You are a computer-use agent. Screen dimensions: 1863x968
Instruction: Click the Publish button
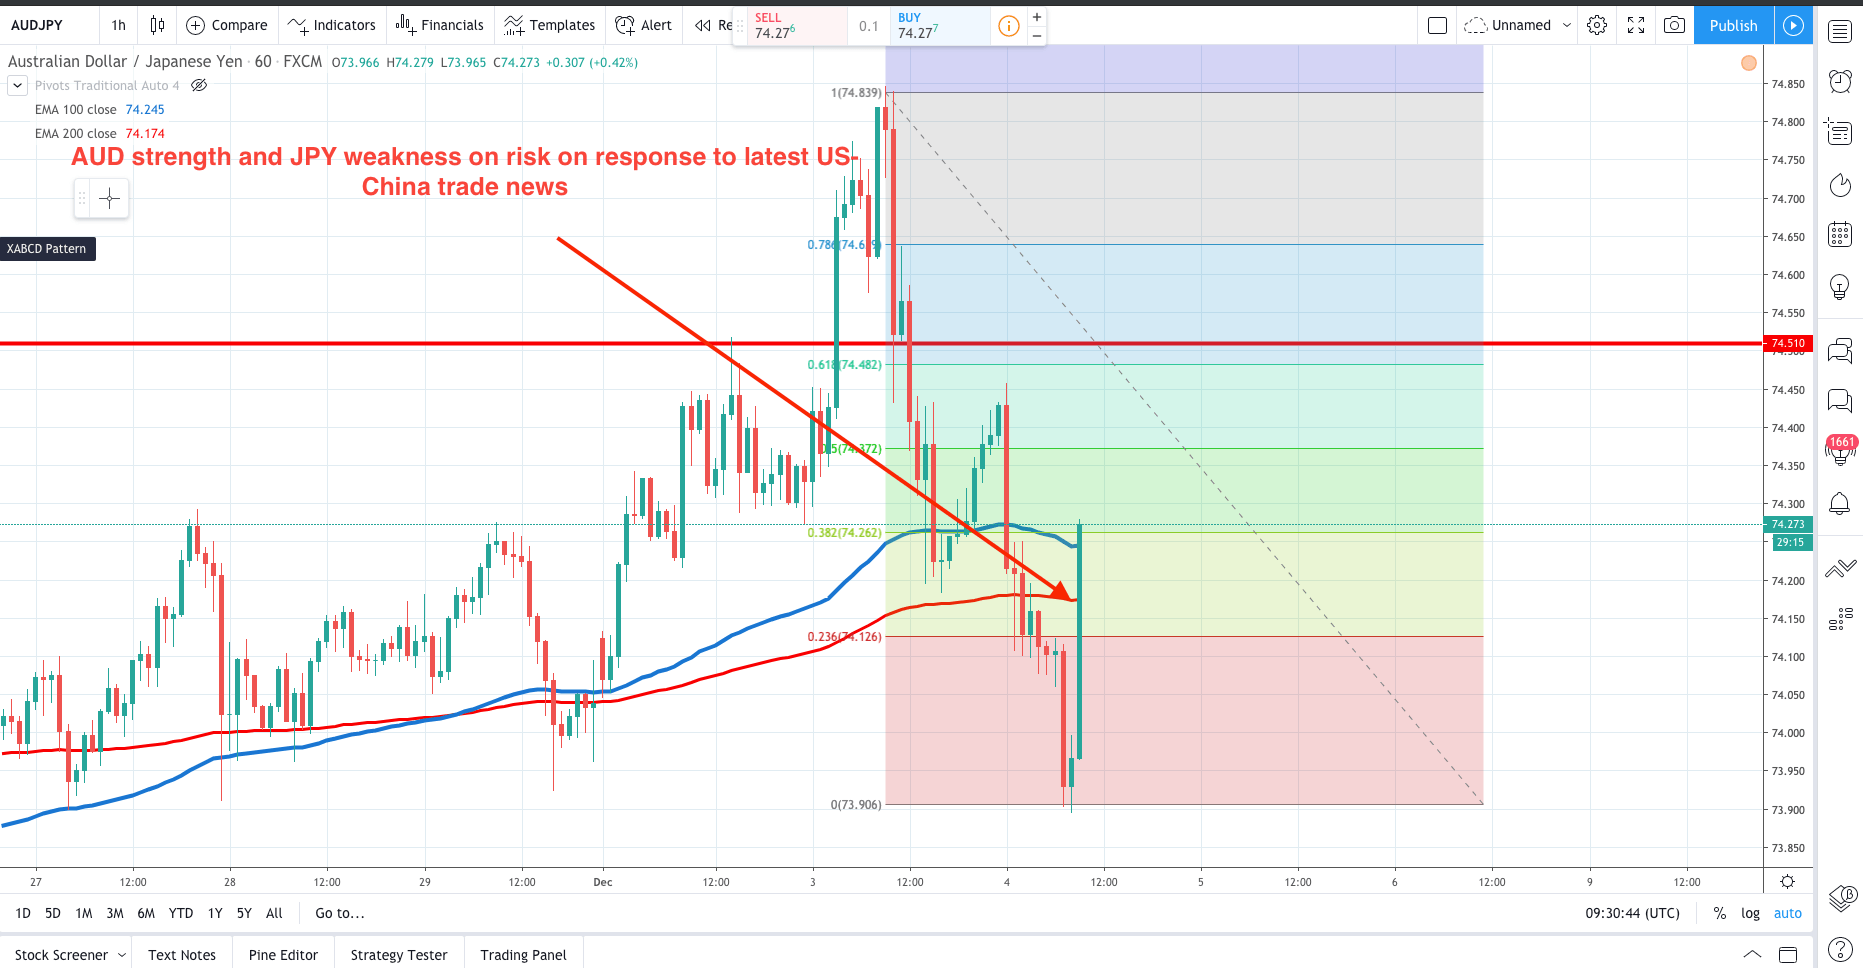(1733, 25)
